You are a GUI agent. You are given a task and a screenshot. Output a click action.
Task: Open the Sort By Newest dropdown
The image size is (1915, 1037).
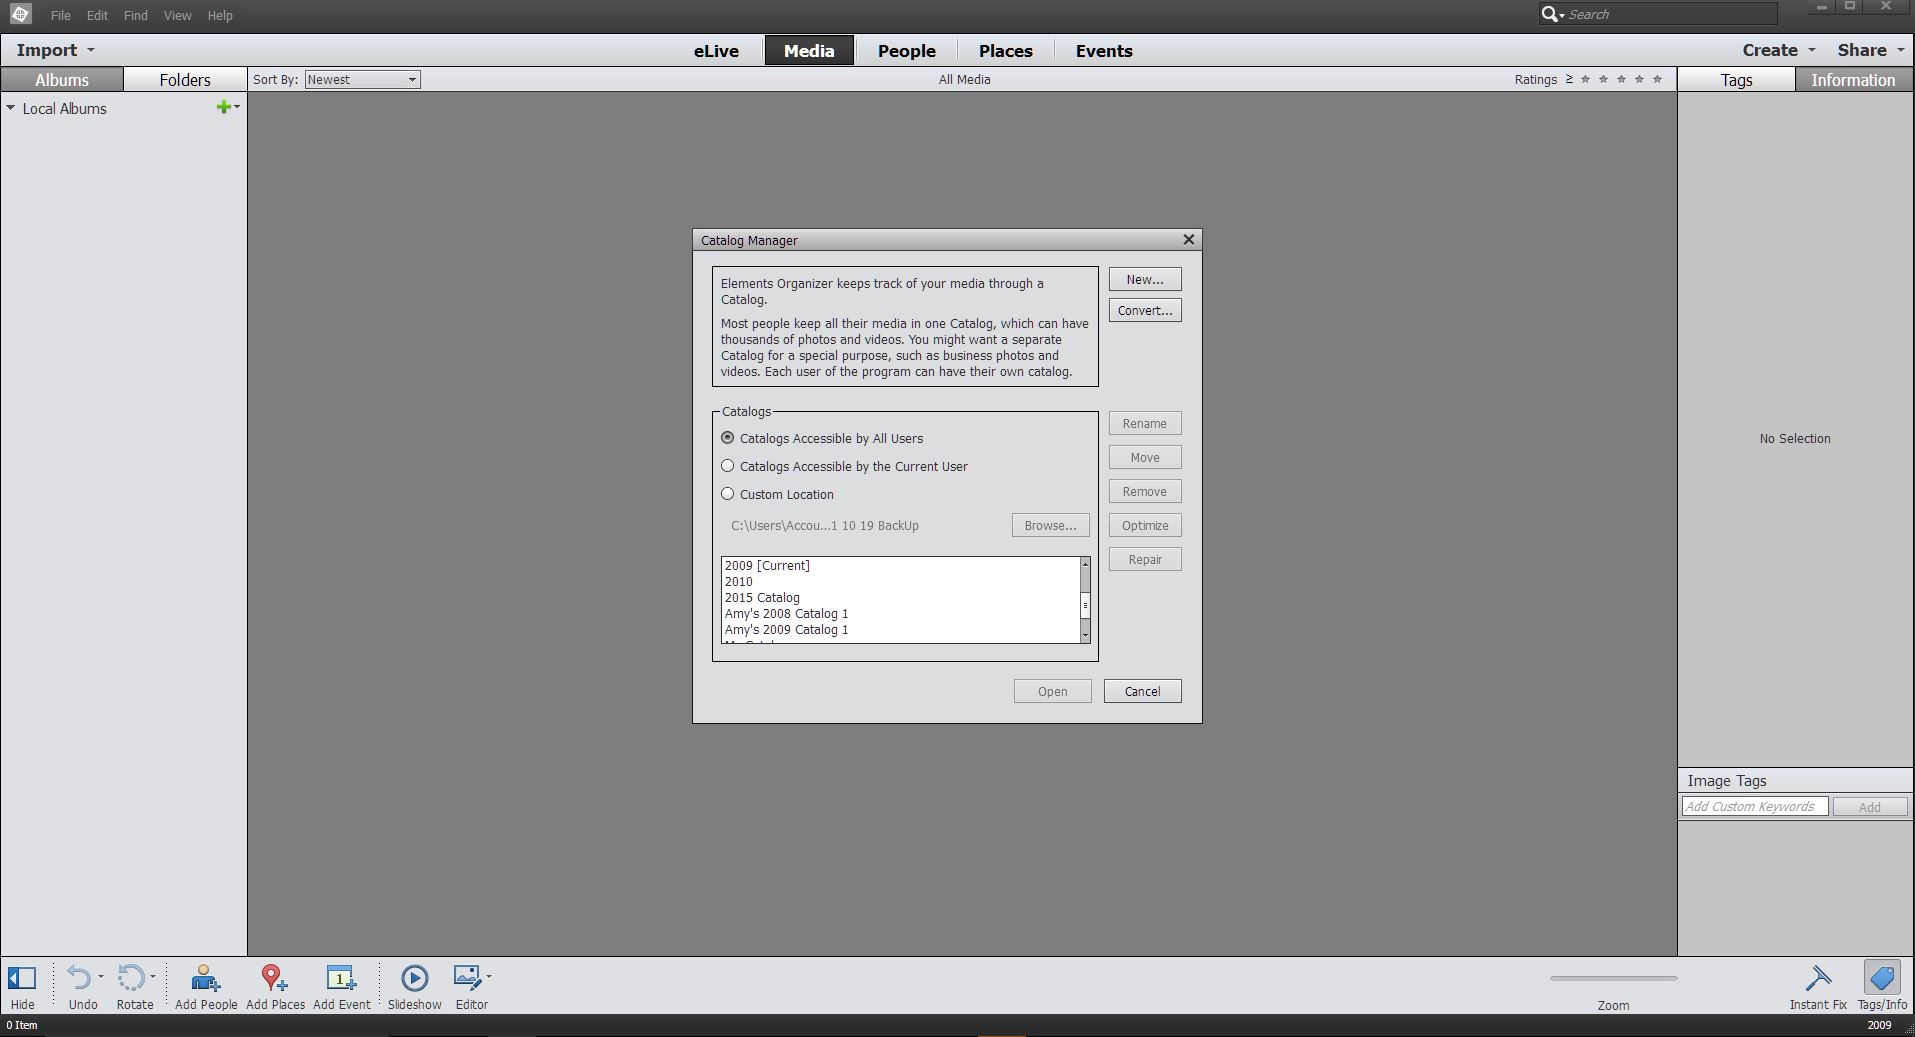[x=362, y=79]
